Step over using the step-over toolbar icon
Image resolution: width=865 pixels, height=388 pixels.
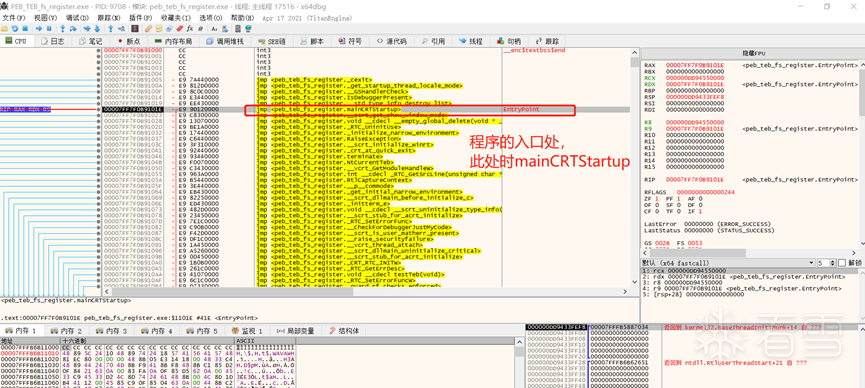(73, 28)
